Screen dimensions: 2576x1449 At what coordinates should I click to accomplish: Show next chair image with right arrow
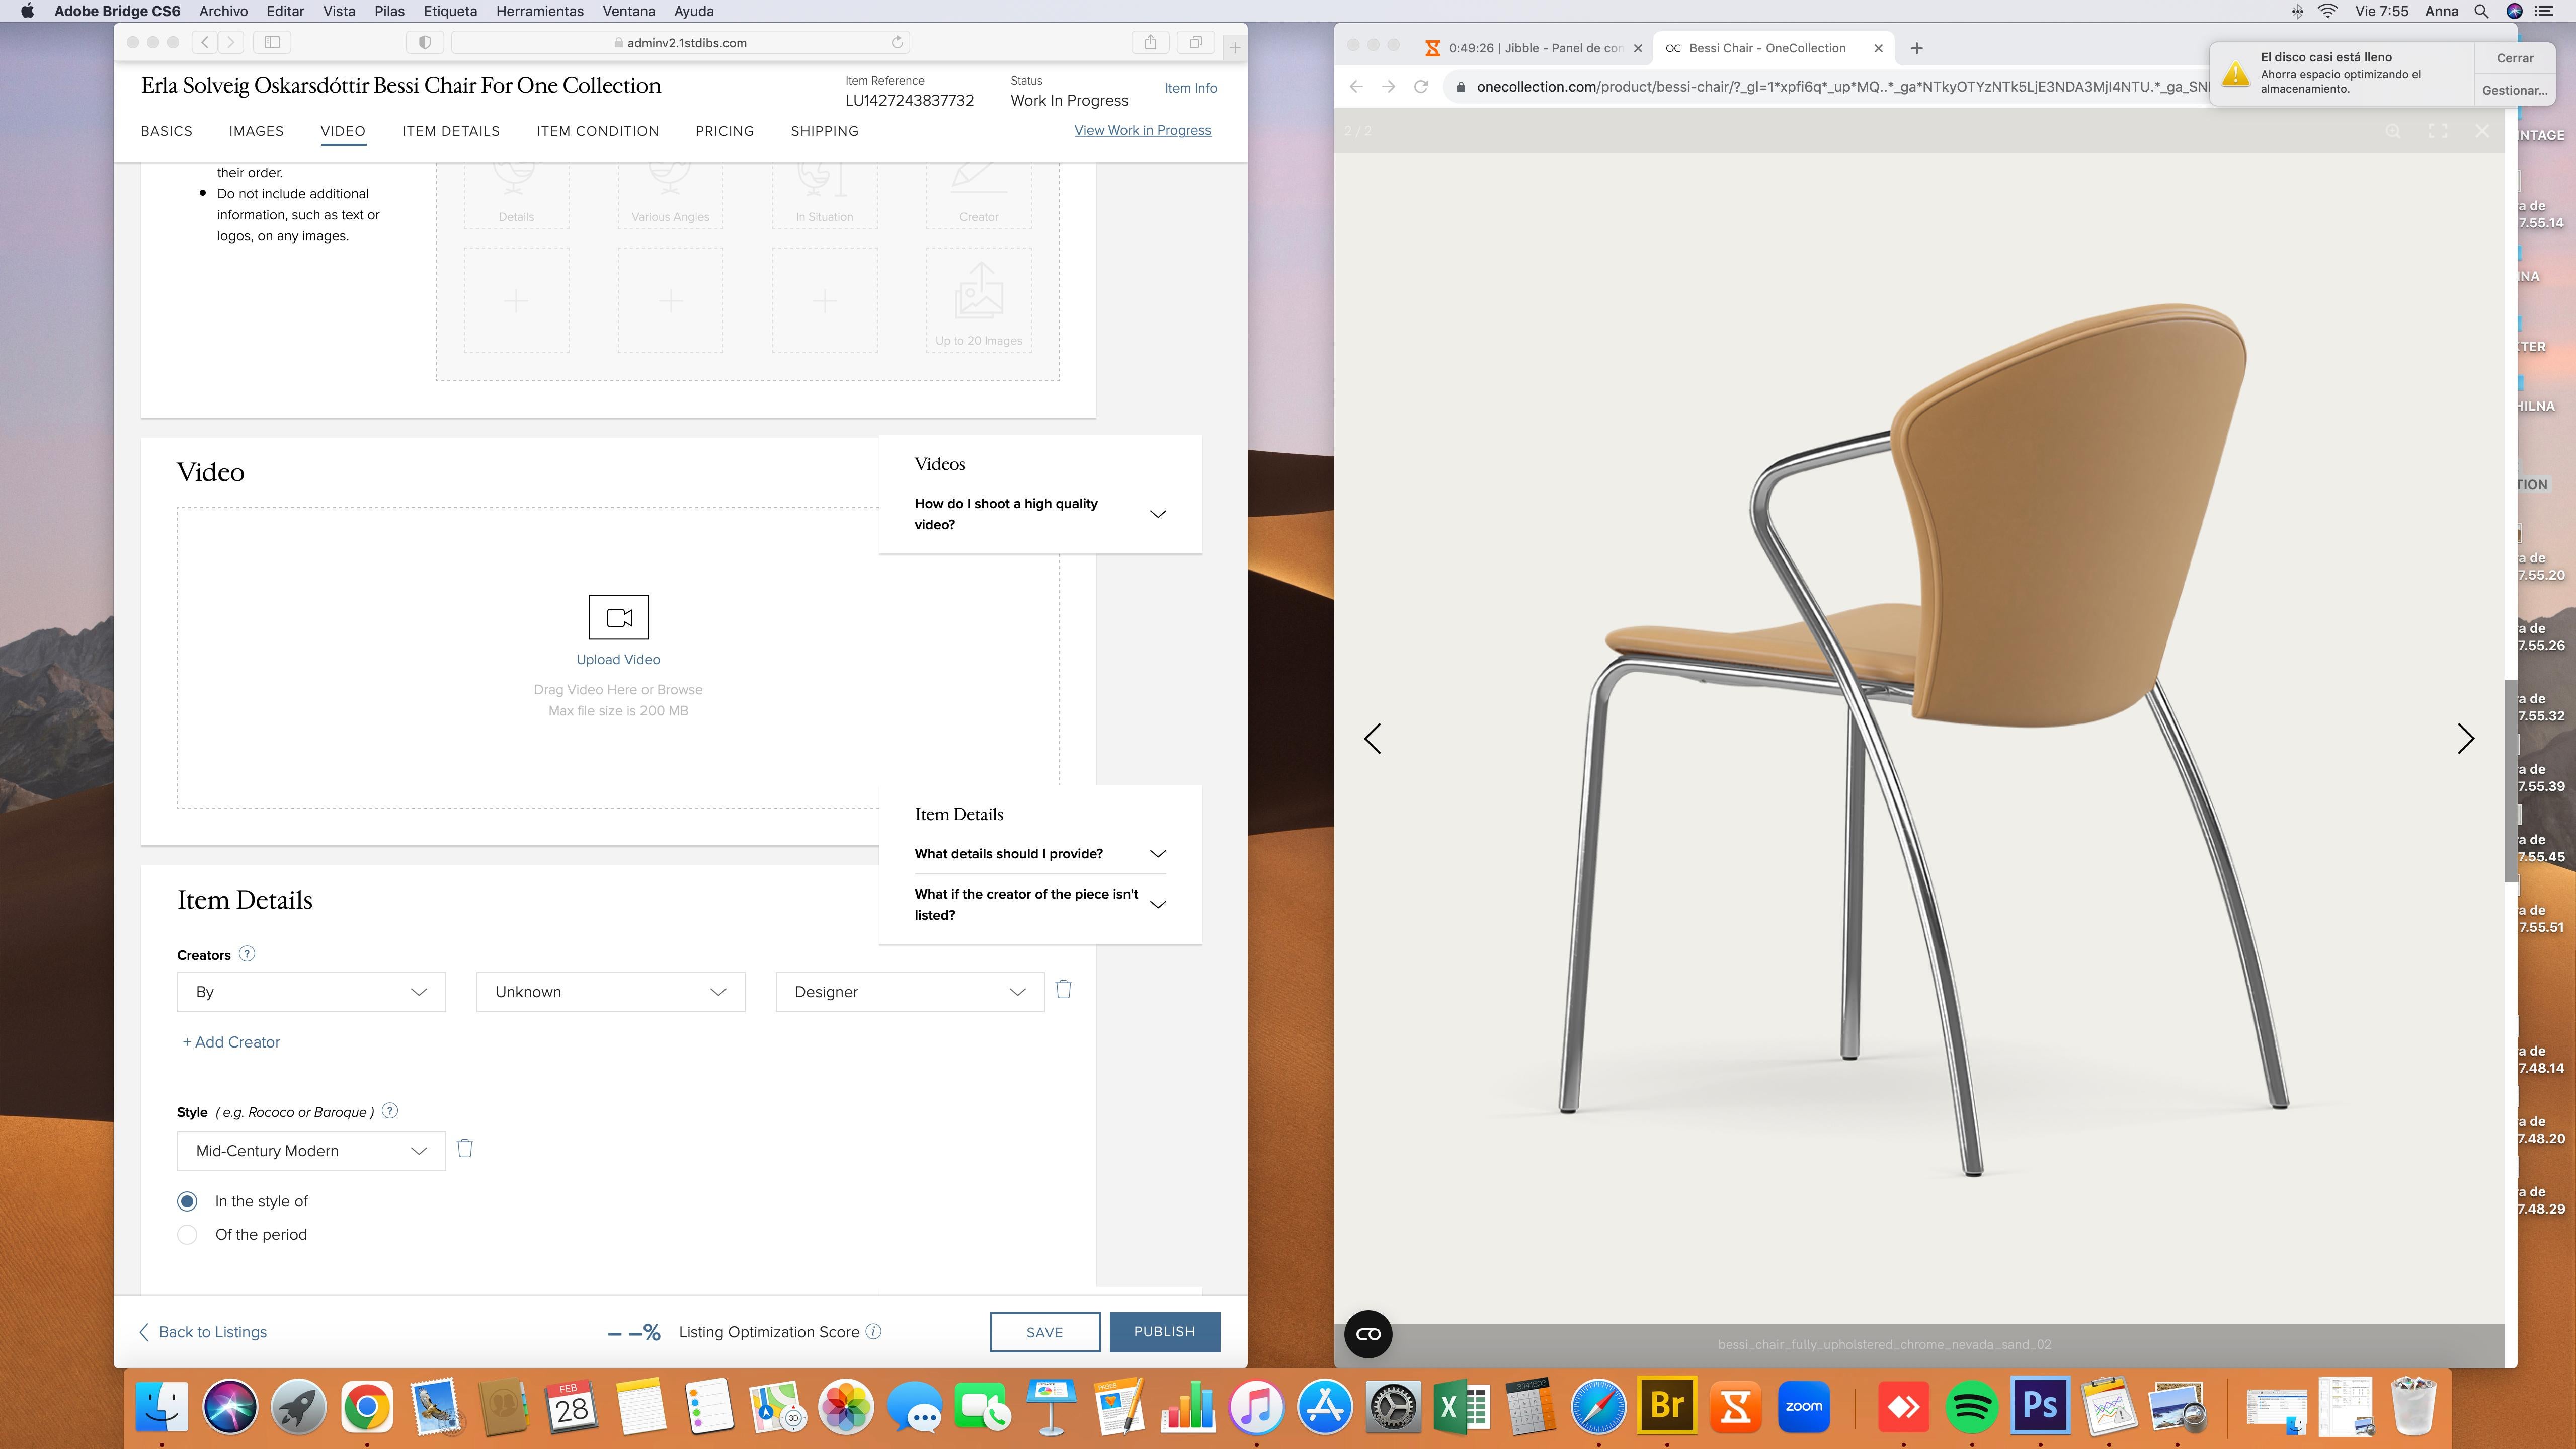[x=2466, y=739]
